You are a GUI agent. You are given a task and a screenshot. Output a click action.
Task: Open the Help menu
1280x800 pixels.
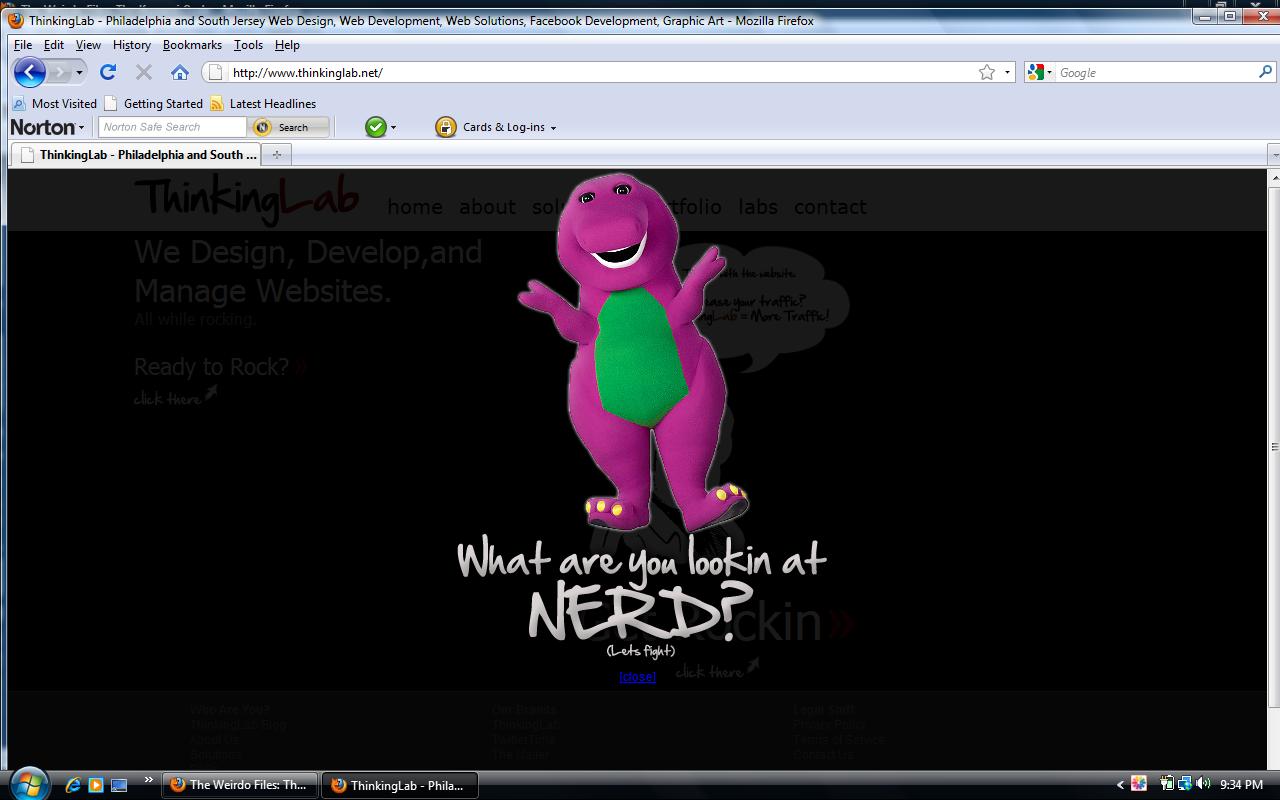click(x=287, y=45)
